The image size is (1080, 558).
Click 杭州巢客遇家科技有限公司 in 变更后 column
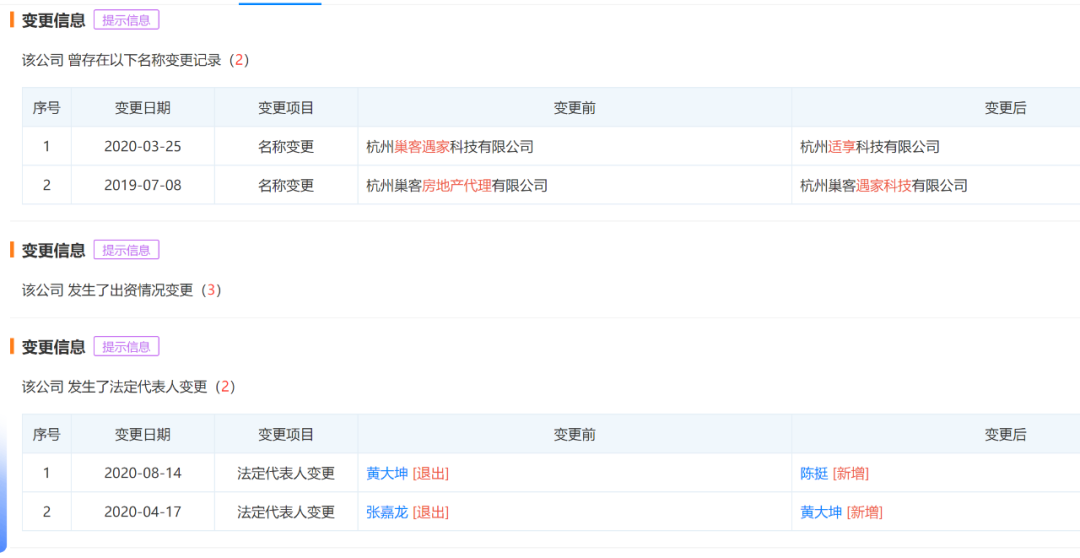coord(884,185)
